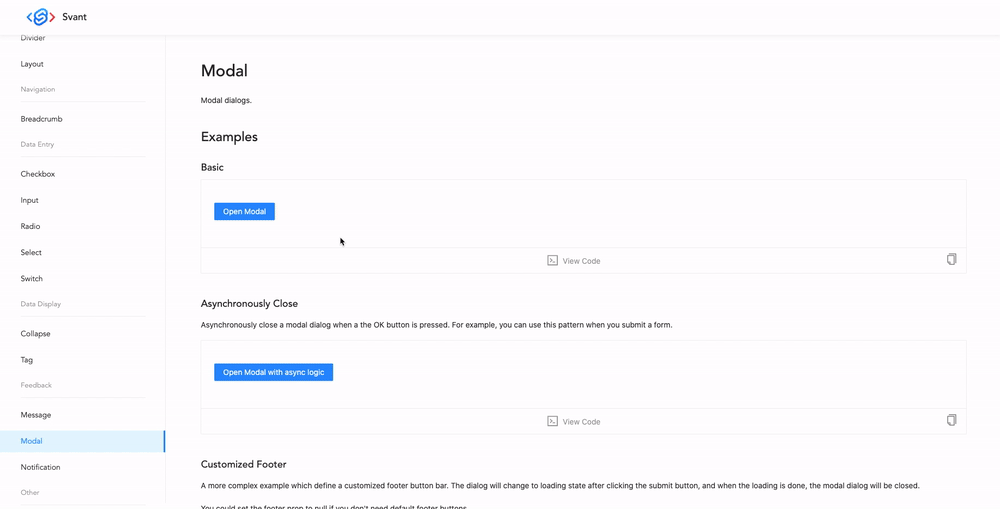Expand View Code for Basic example
The height and width of the screenshot is (509, 1000).
581,261
